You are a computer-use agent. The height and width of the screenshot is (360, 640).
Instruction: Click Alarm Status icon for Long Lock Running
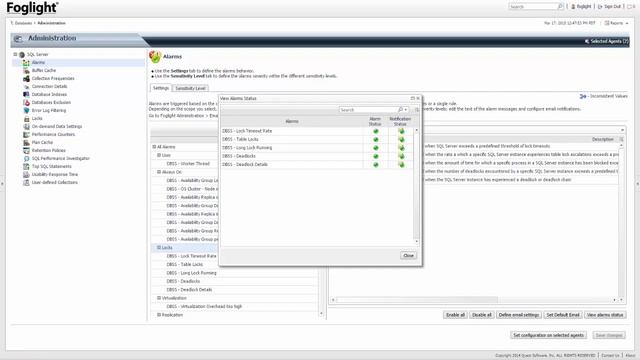tap(376, 148)
